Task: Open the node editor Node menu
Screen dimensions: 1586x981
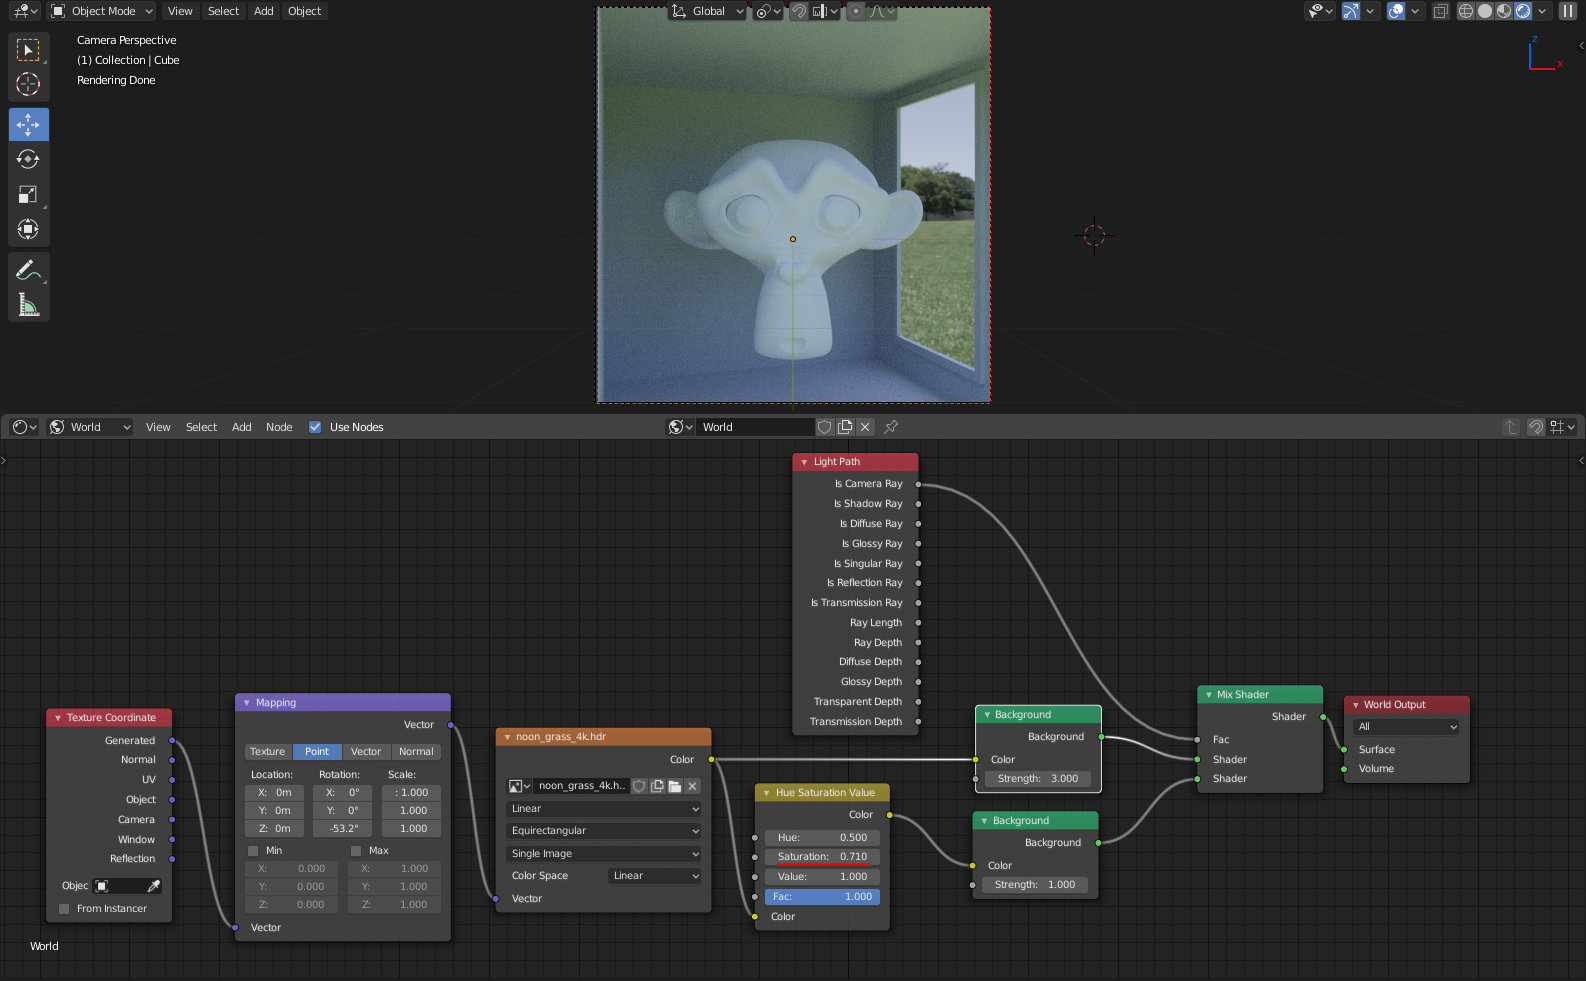Action: (x=279, y=427)
